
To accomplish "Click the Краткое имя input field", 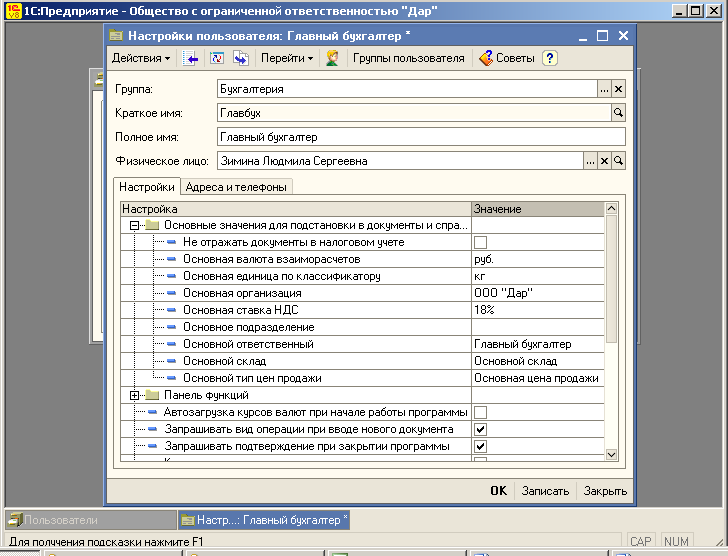I will [x=414, y=113].
